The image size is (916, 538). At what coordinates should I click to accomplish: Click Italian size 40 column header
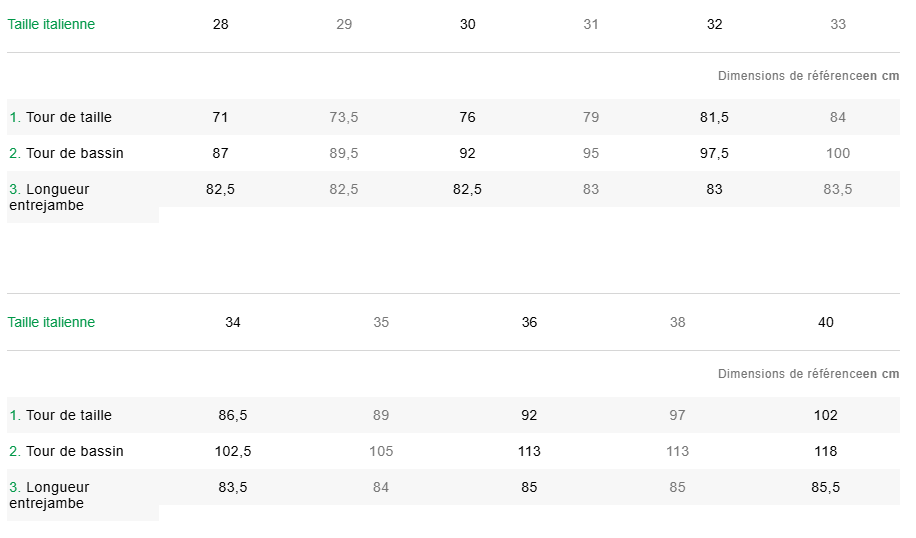(825, 322)
